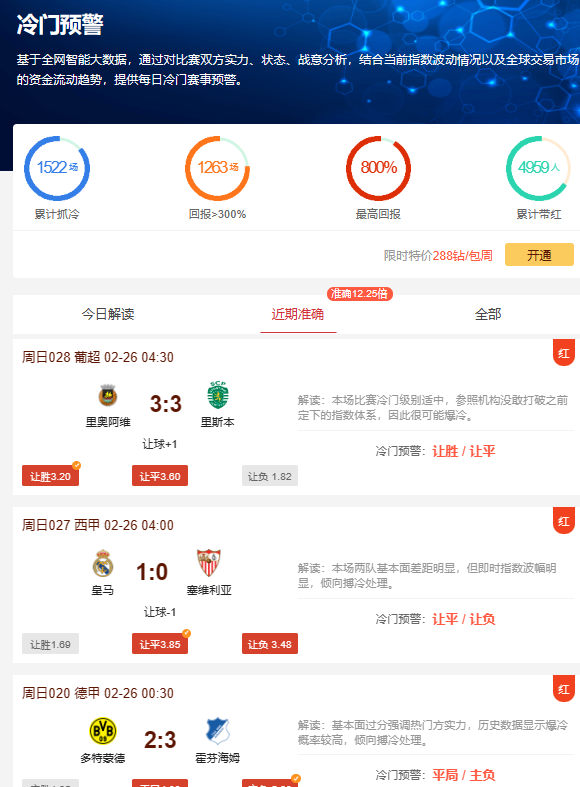The image size is (580, 787).
Task: Click the 让平3.60 odds button
Action: click(160, 476)
